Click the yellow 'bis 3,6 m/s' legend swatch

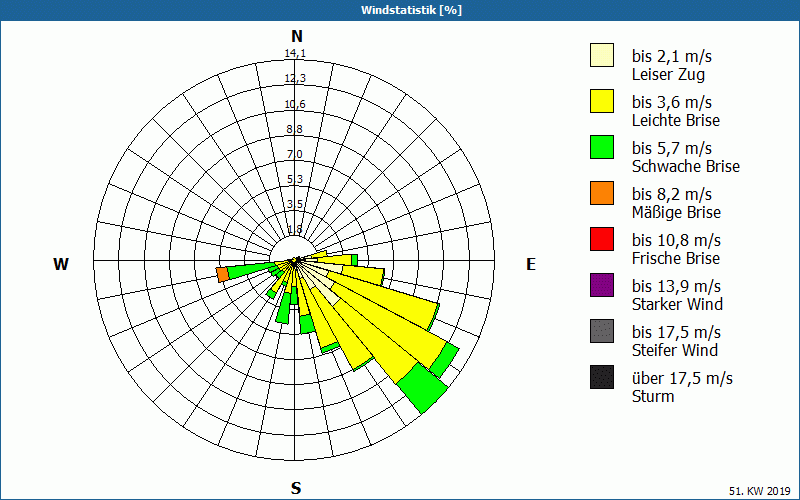(602, 101)
